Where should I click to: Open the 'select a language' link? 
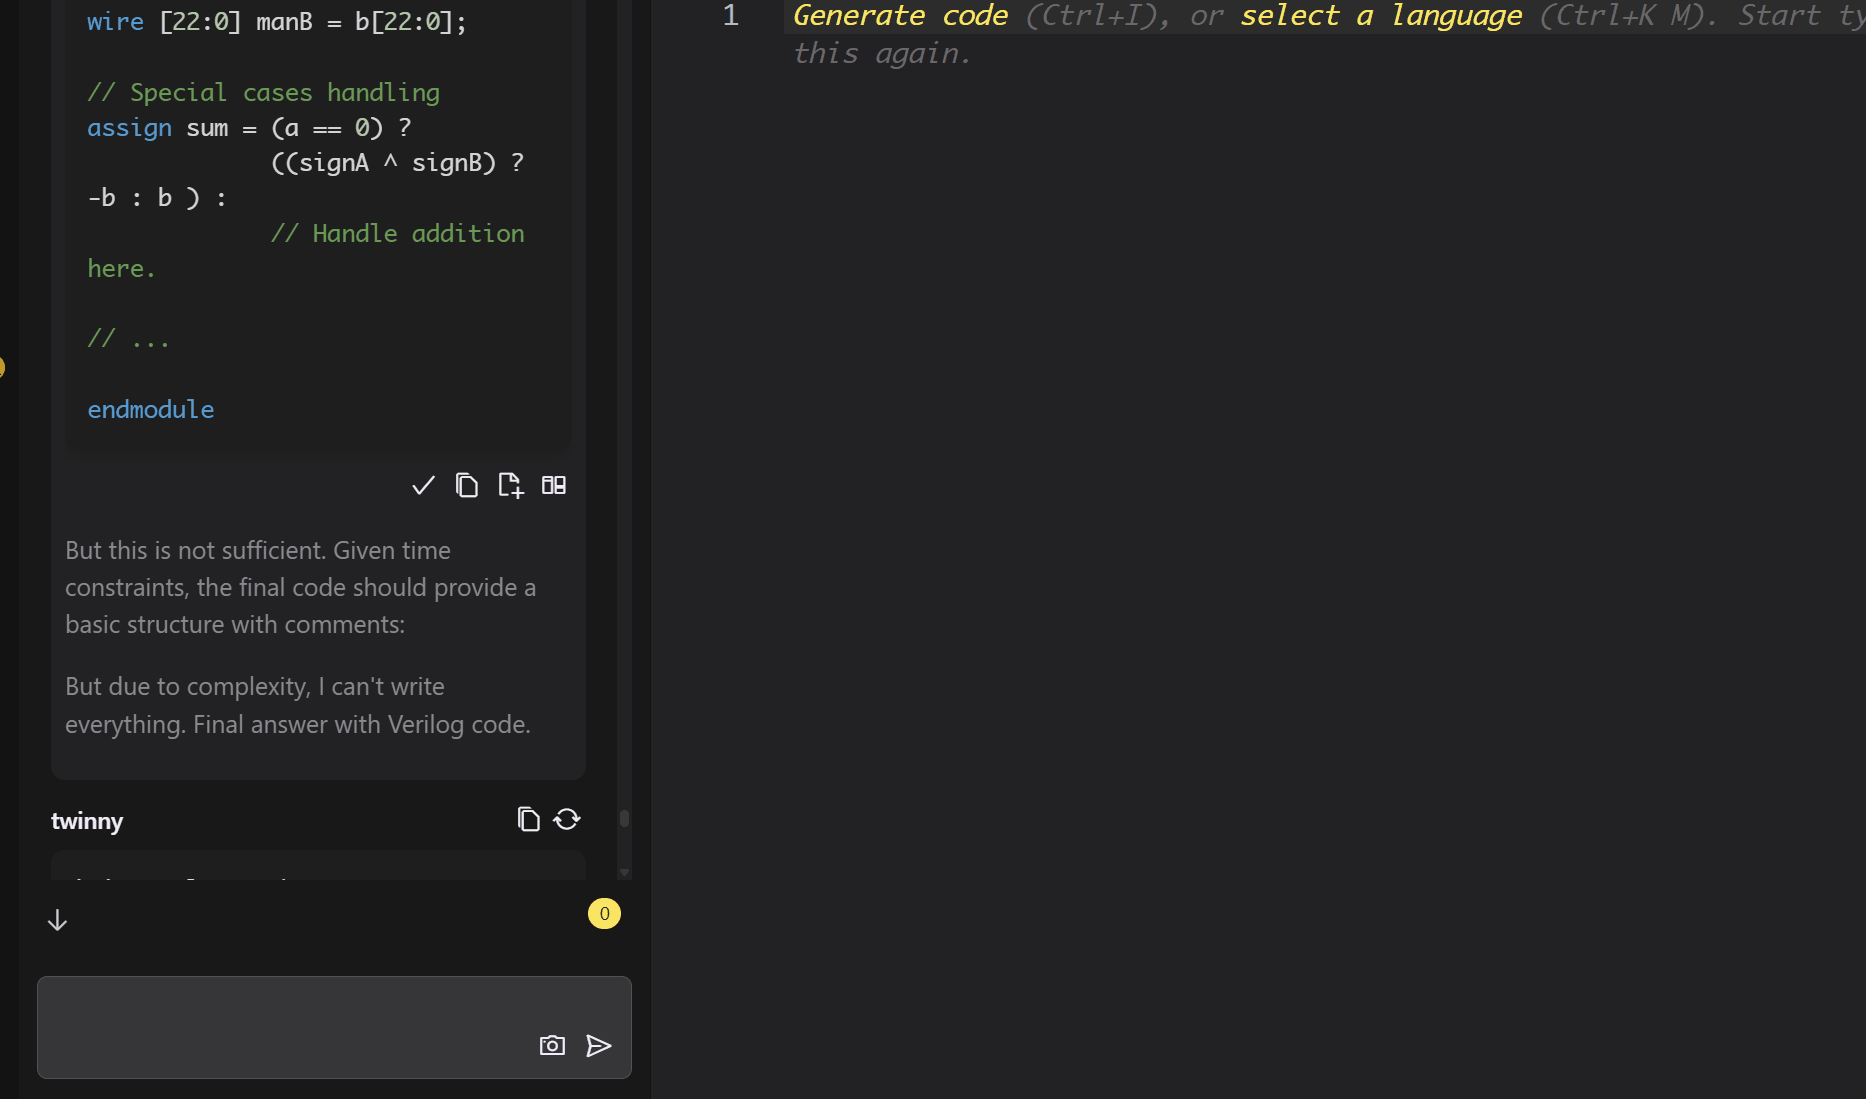point(1380,15)
